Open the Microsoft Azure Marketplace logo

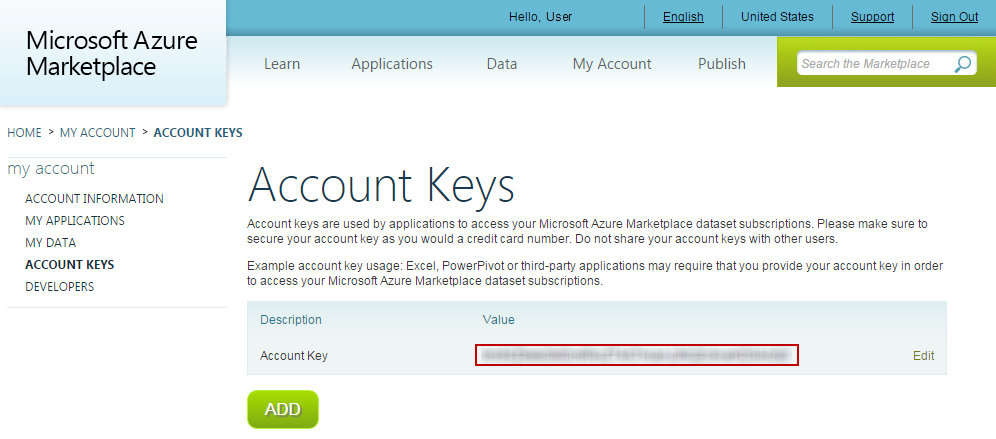(x=112, y=53)
